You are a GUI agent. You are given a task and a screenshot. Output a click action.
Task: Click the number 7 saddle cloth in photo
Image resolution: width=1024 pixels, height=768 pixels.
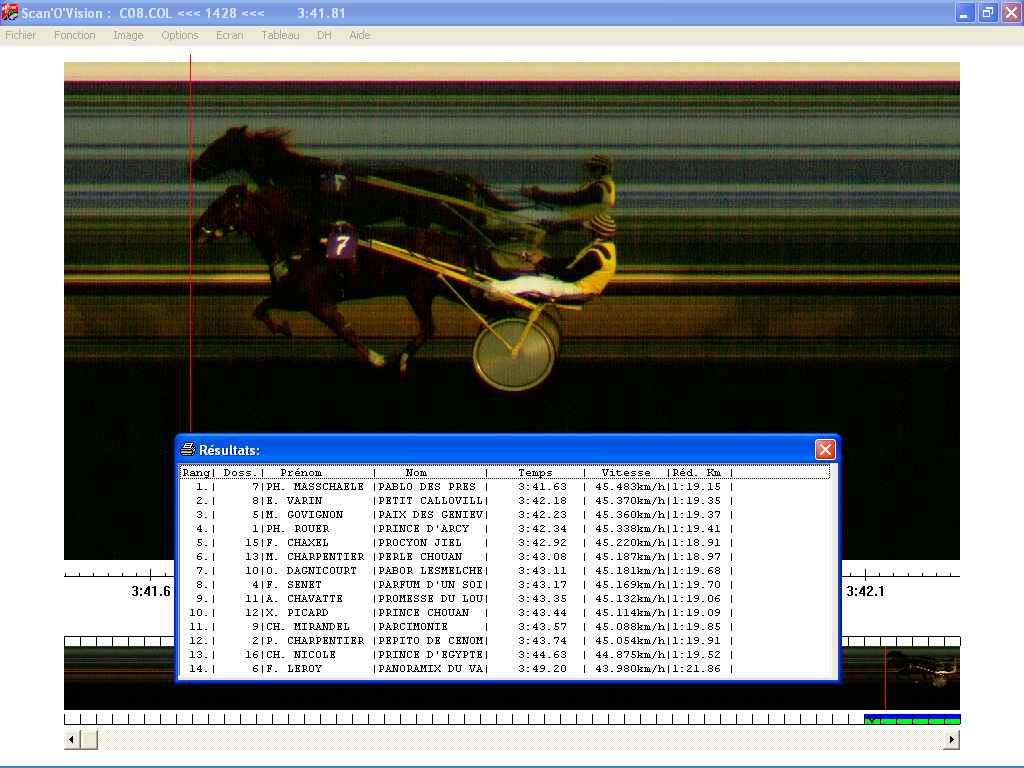(340, 244)
